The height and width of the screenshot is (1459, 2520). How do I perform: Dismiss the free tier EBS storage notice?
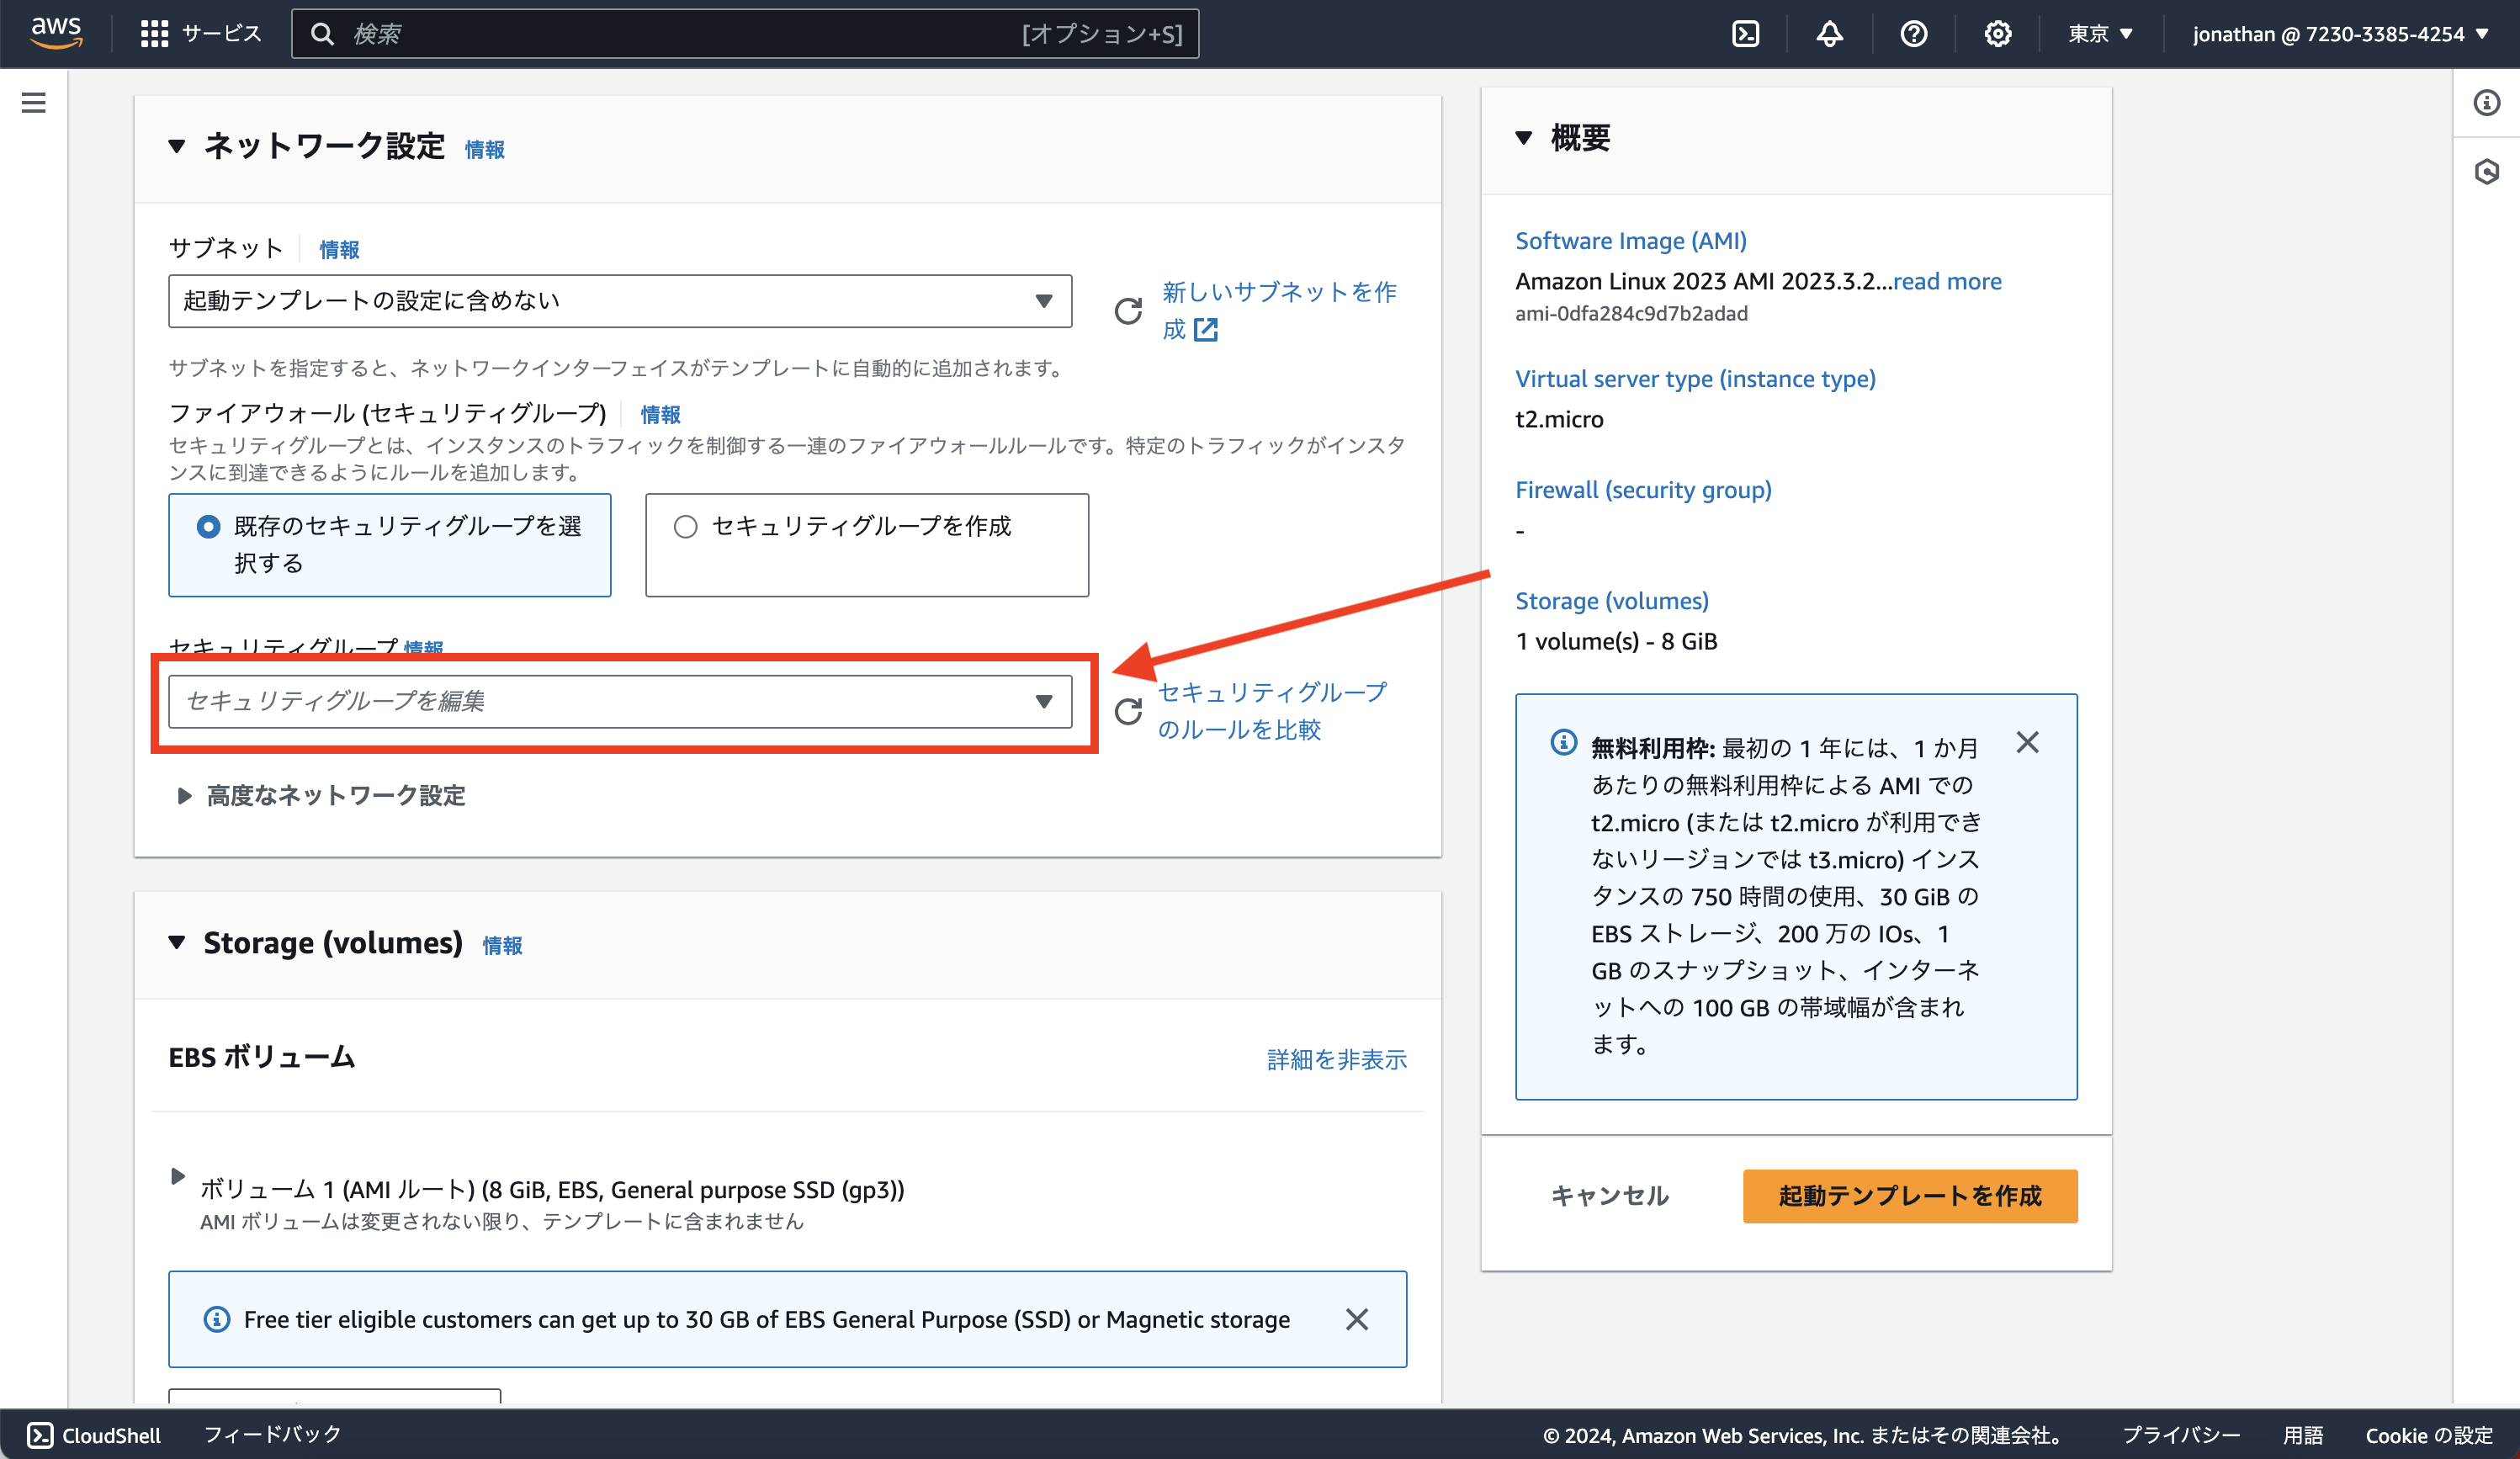1357,1319
